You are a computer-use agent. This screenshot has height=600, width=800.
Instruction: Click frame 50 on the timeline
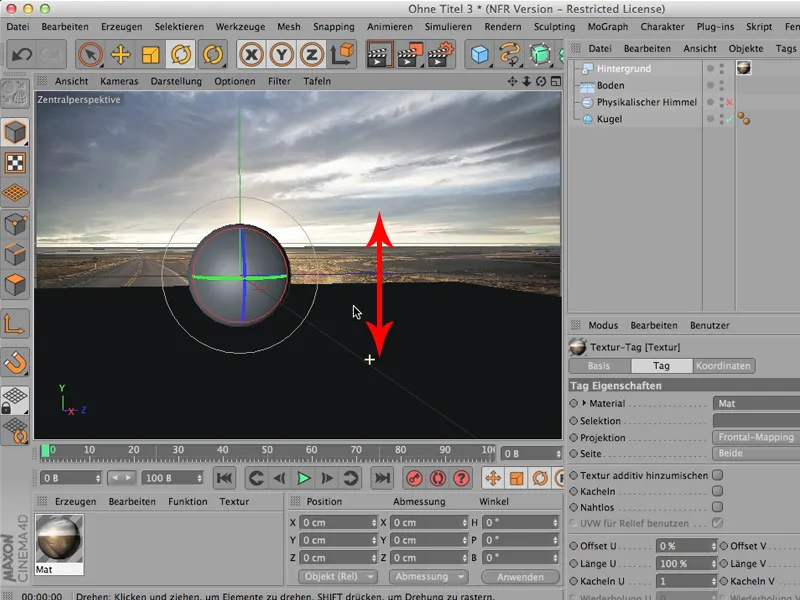[267, 451]
